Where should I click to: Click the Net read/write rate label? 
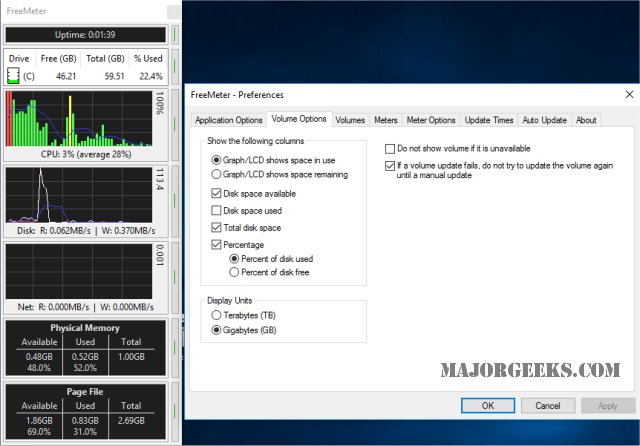click(86, 307)
